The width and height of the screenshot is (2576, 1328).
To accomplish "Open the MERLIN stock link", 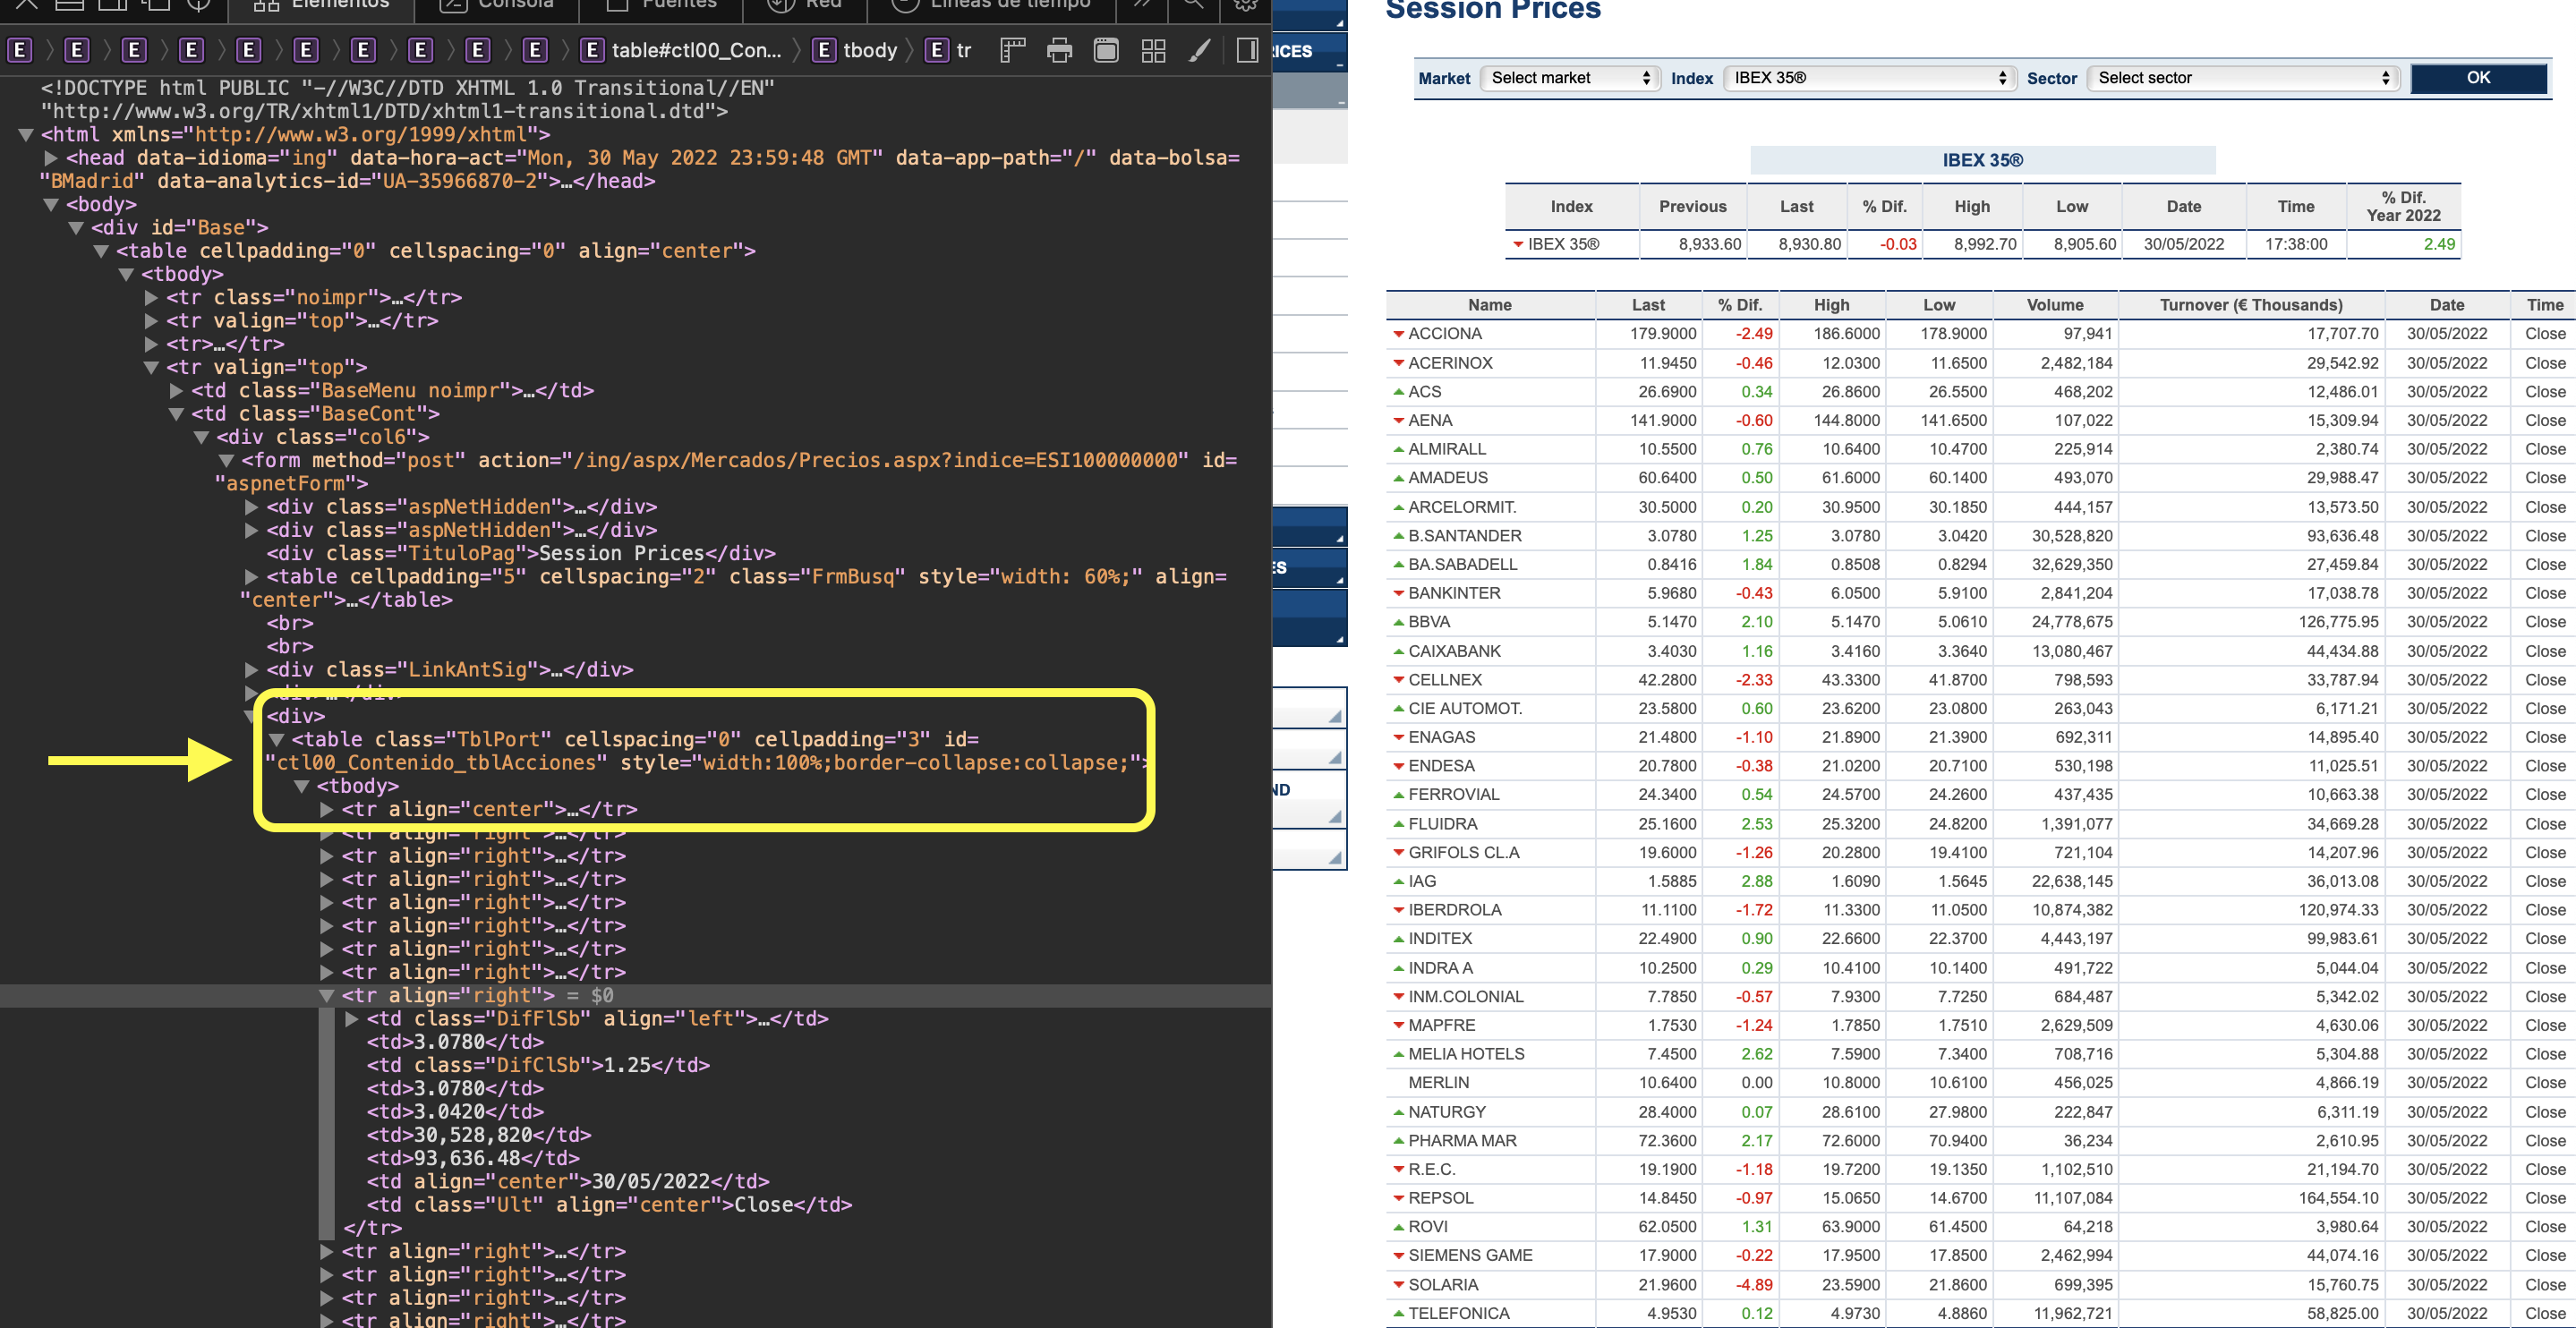I will (x=1438, y=1083).
